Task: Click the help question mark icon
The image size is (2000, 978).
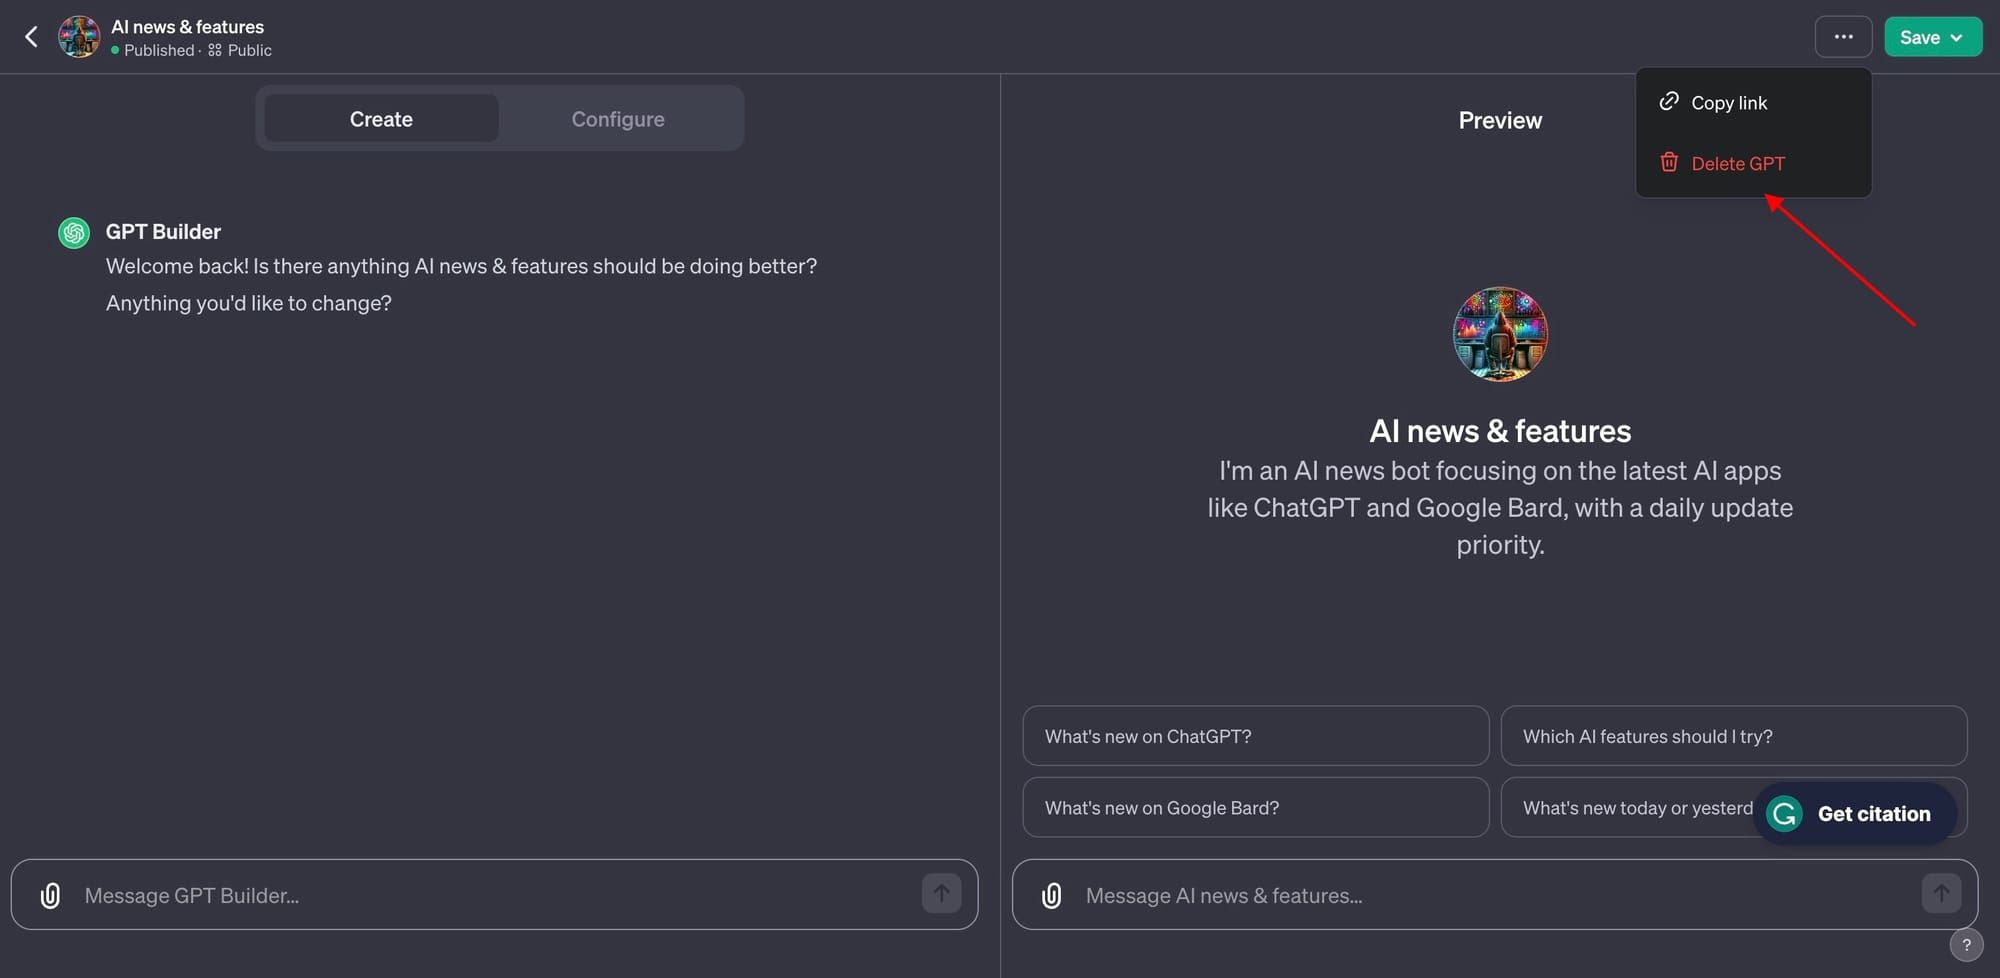Action: click(x=1967, y=944)
